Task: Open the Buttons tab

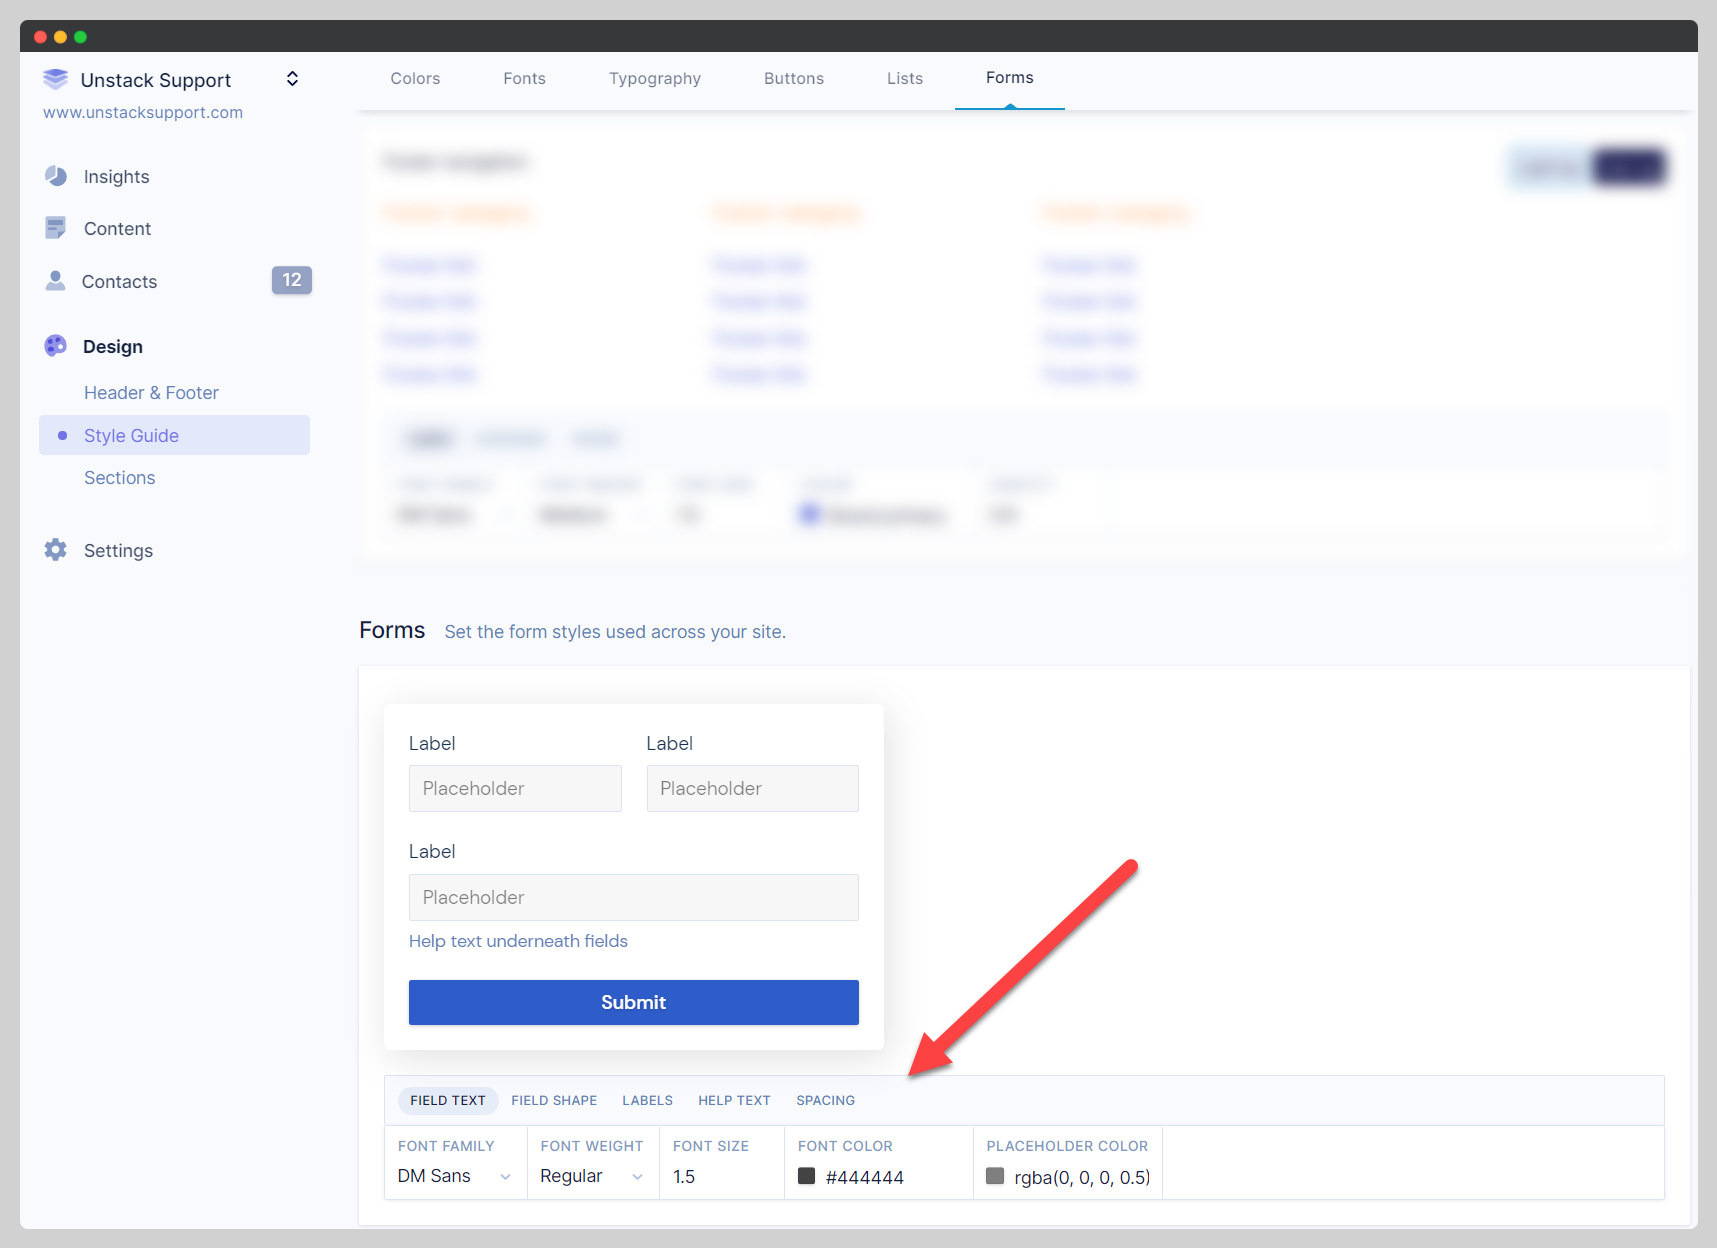Action: click(793, 78)
